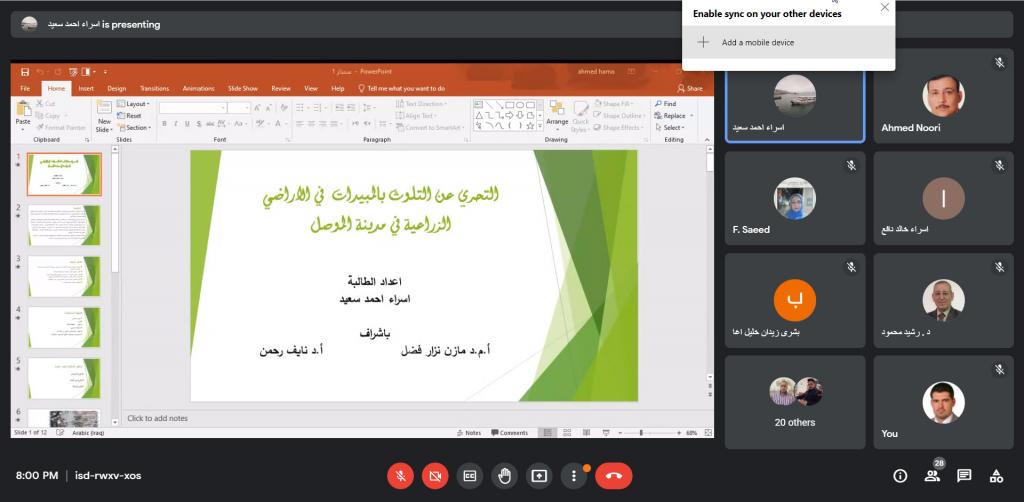Open the present screen option
Viewport: 1024px width, 502px height.
[540, 476]
